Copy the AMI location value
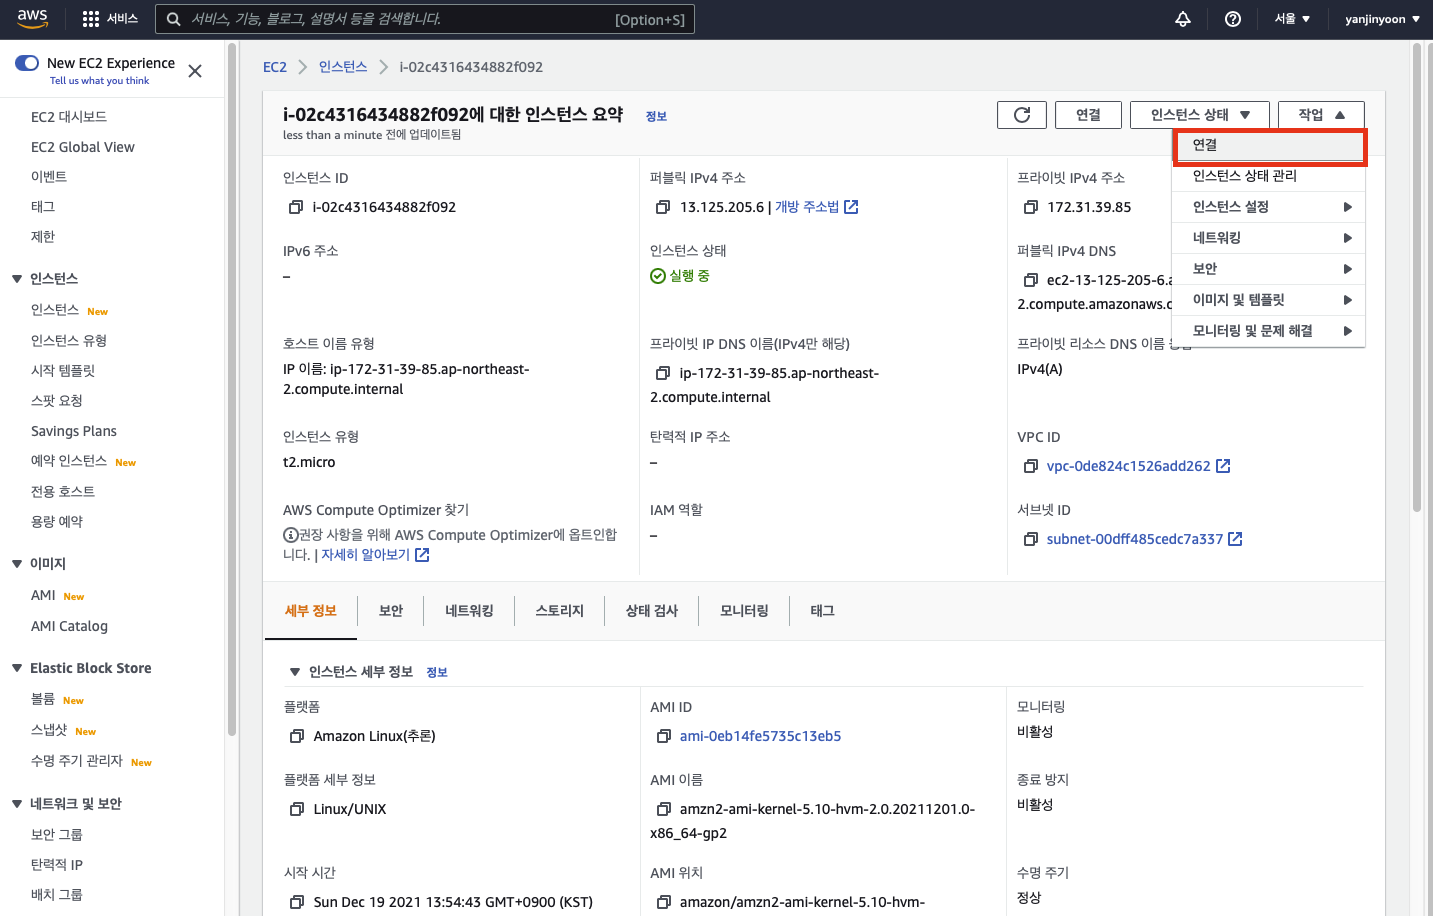1433x916 pixels. pos(664,902)
